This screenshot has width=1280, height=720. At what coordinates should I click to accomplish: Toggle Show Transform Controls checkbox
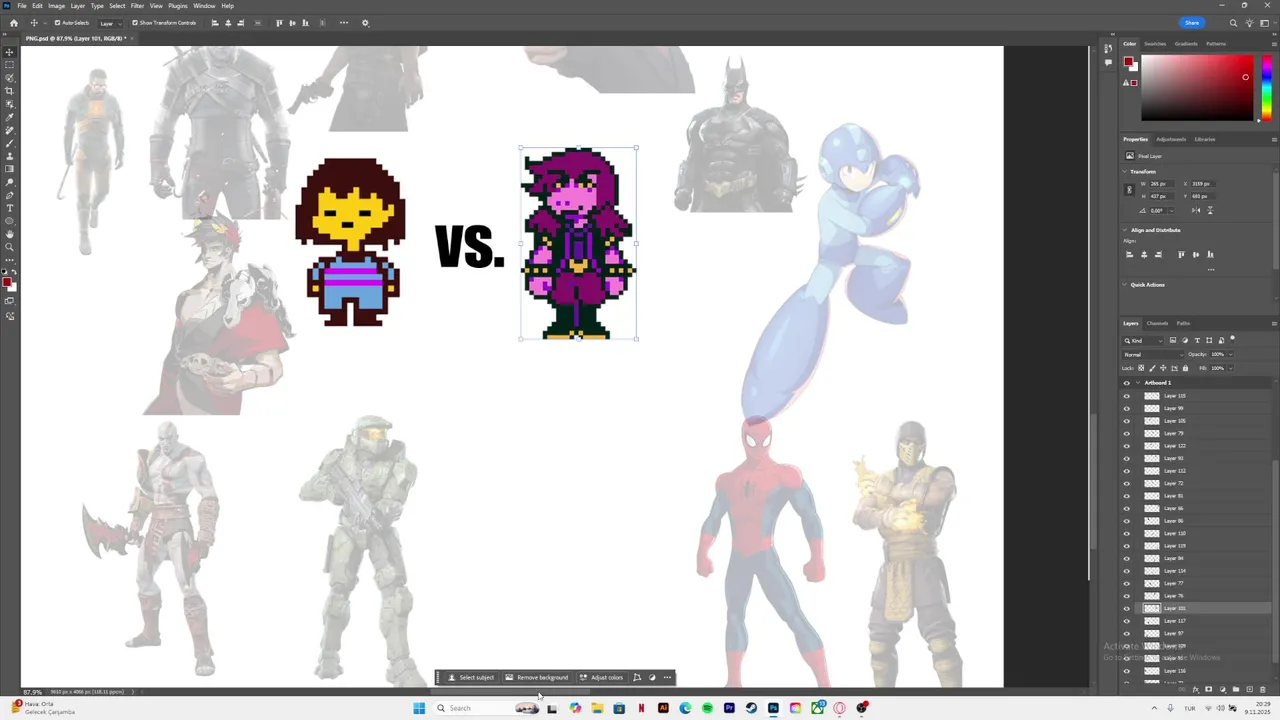[135, 23]
